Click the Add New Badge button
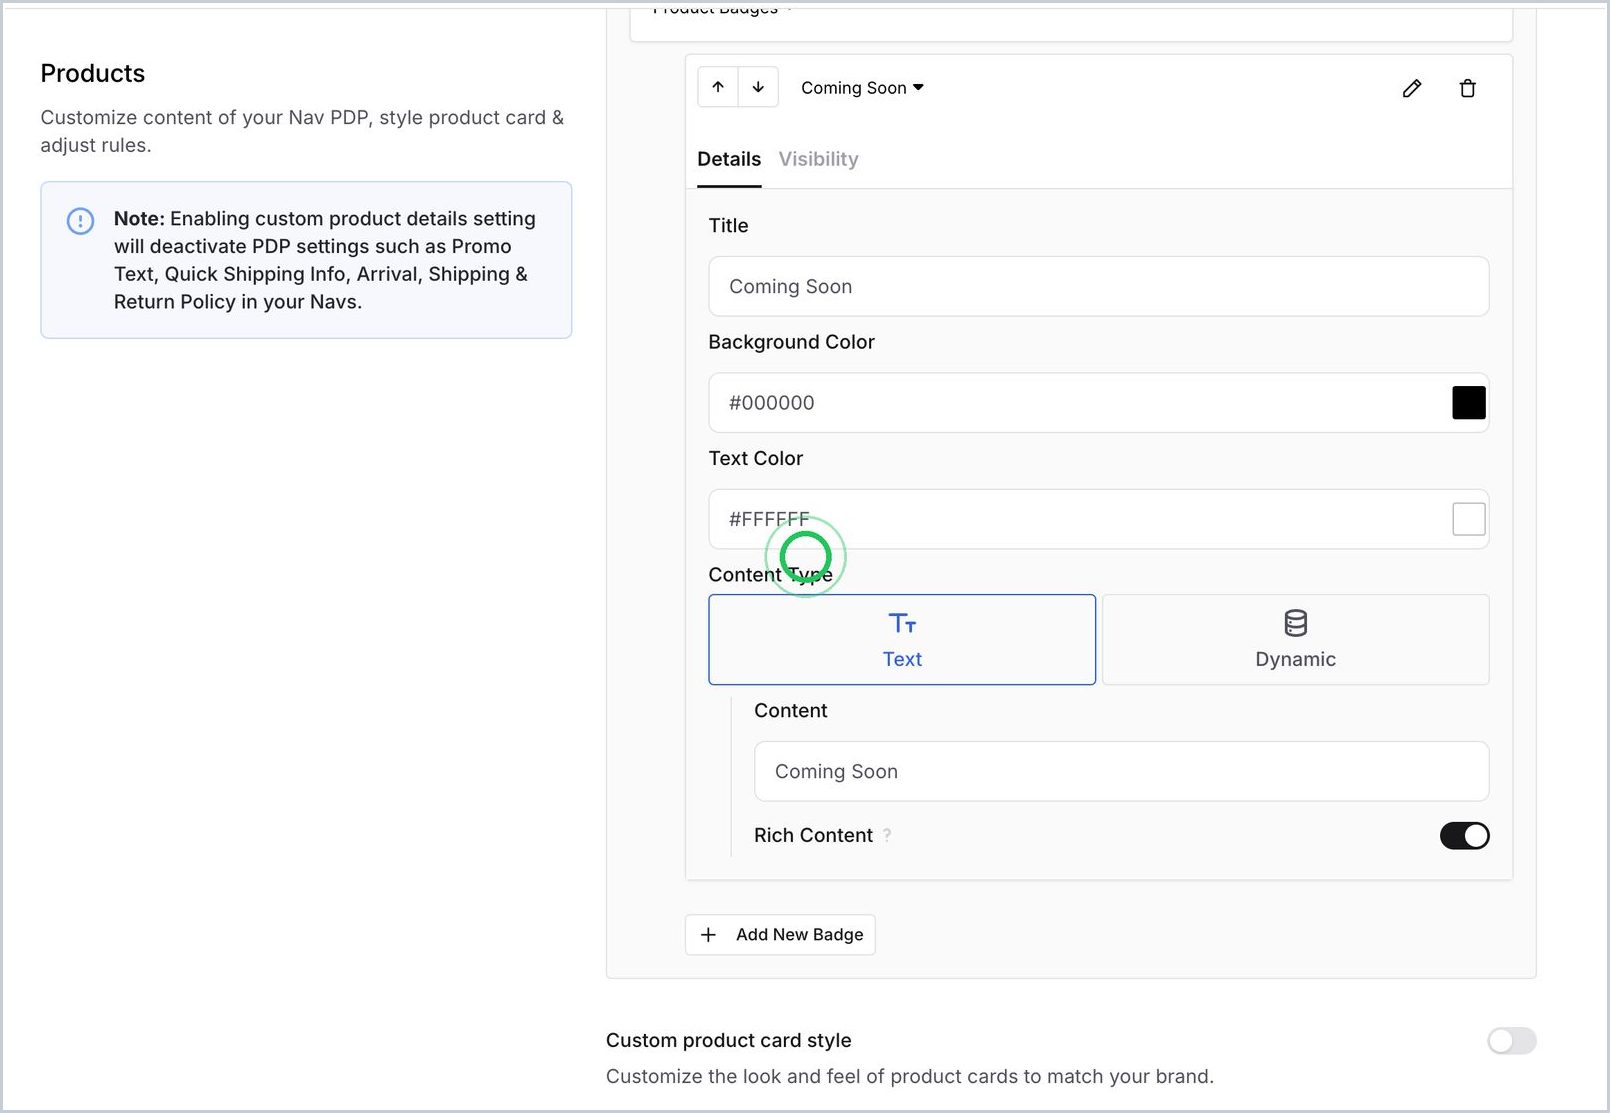The height and width of the screenshot is (1113, 1610). (x=780, y=934)
